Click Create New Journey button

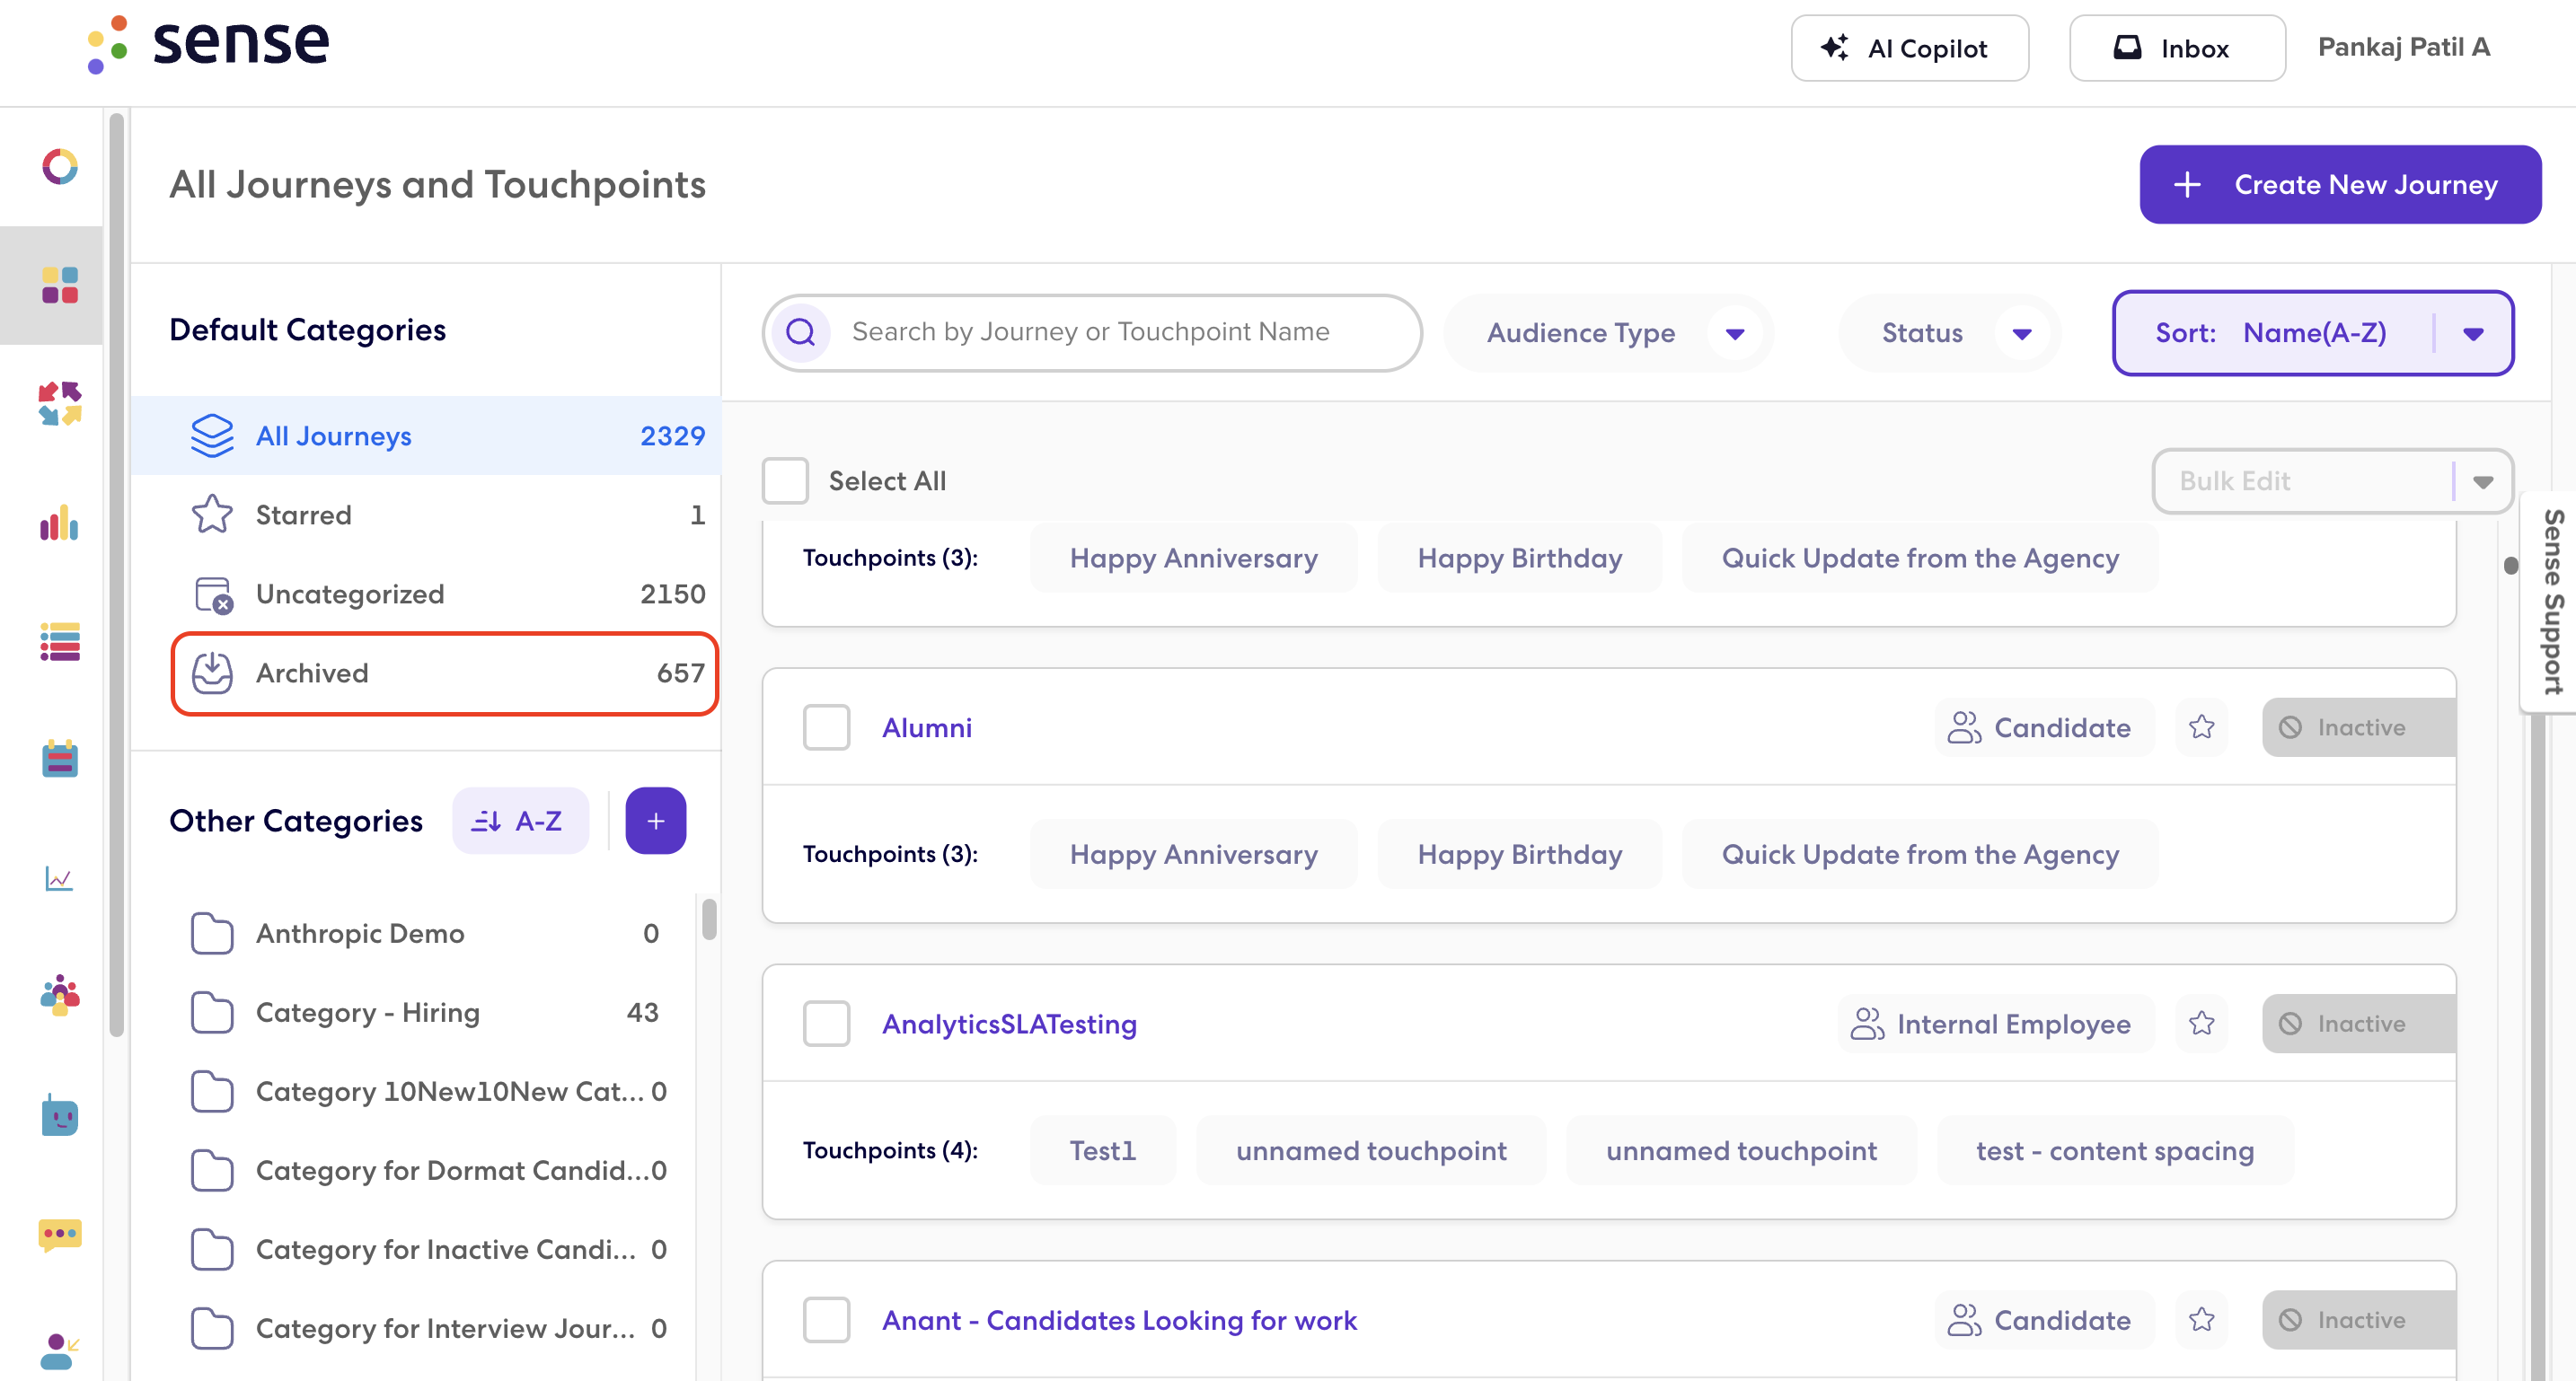tap(2340, 184)
